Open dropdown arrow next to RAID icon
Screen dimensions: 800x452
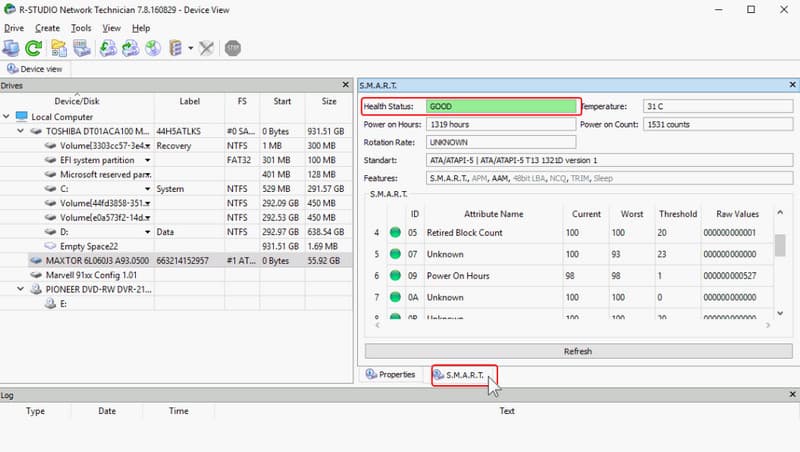coord(190,48)
